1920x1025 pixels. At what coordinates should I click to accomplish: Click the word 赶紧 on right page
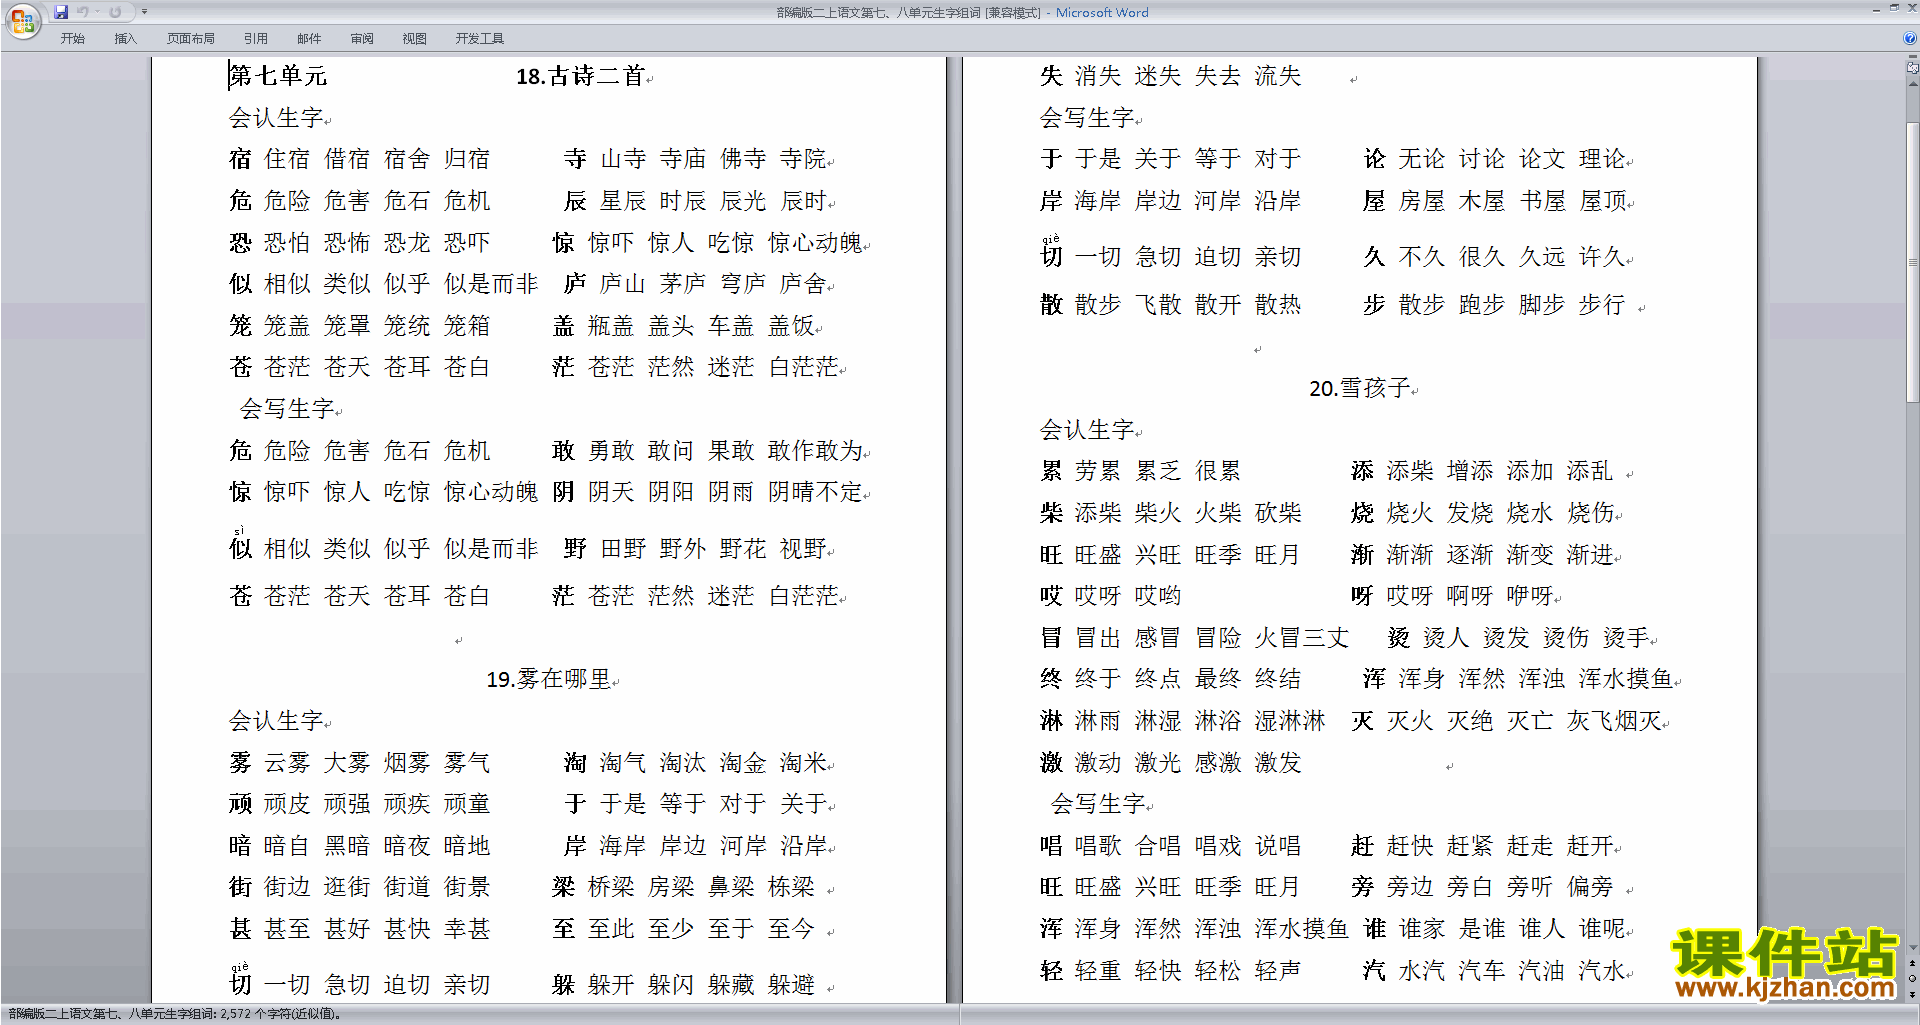tap(1470, 846)
